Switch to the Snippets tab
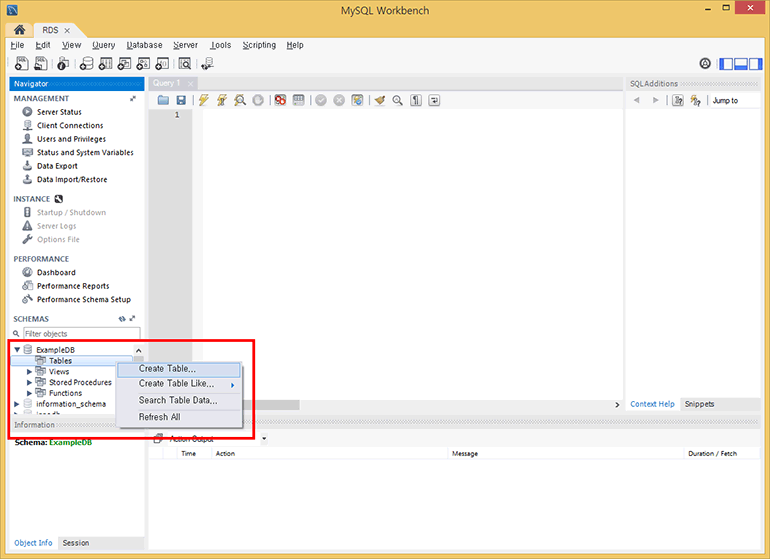 [x=699, y=404]
